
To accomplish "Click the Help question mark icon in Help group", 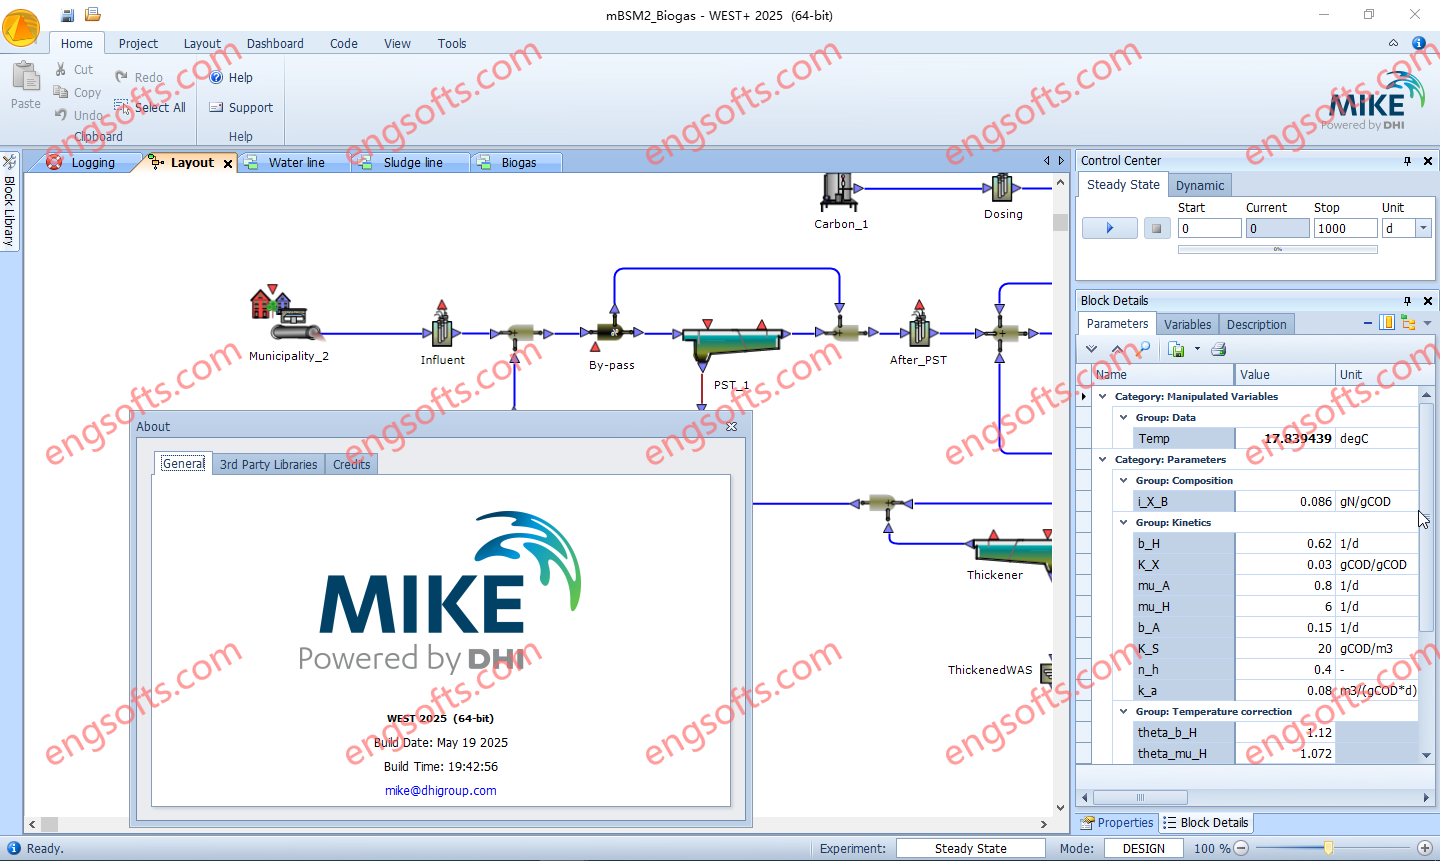I will pyautogui.click(x=216, y=77).
